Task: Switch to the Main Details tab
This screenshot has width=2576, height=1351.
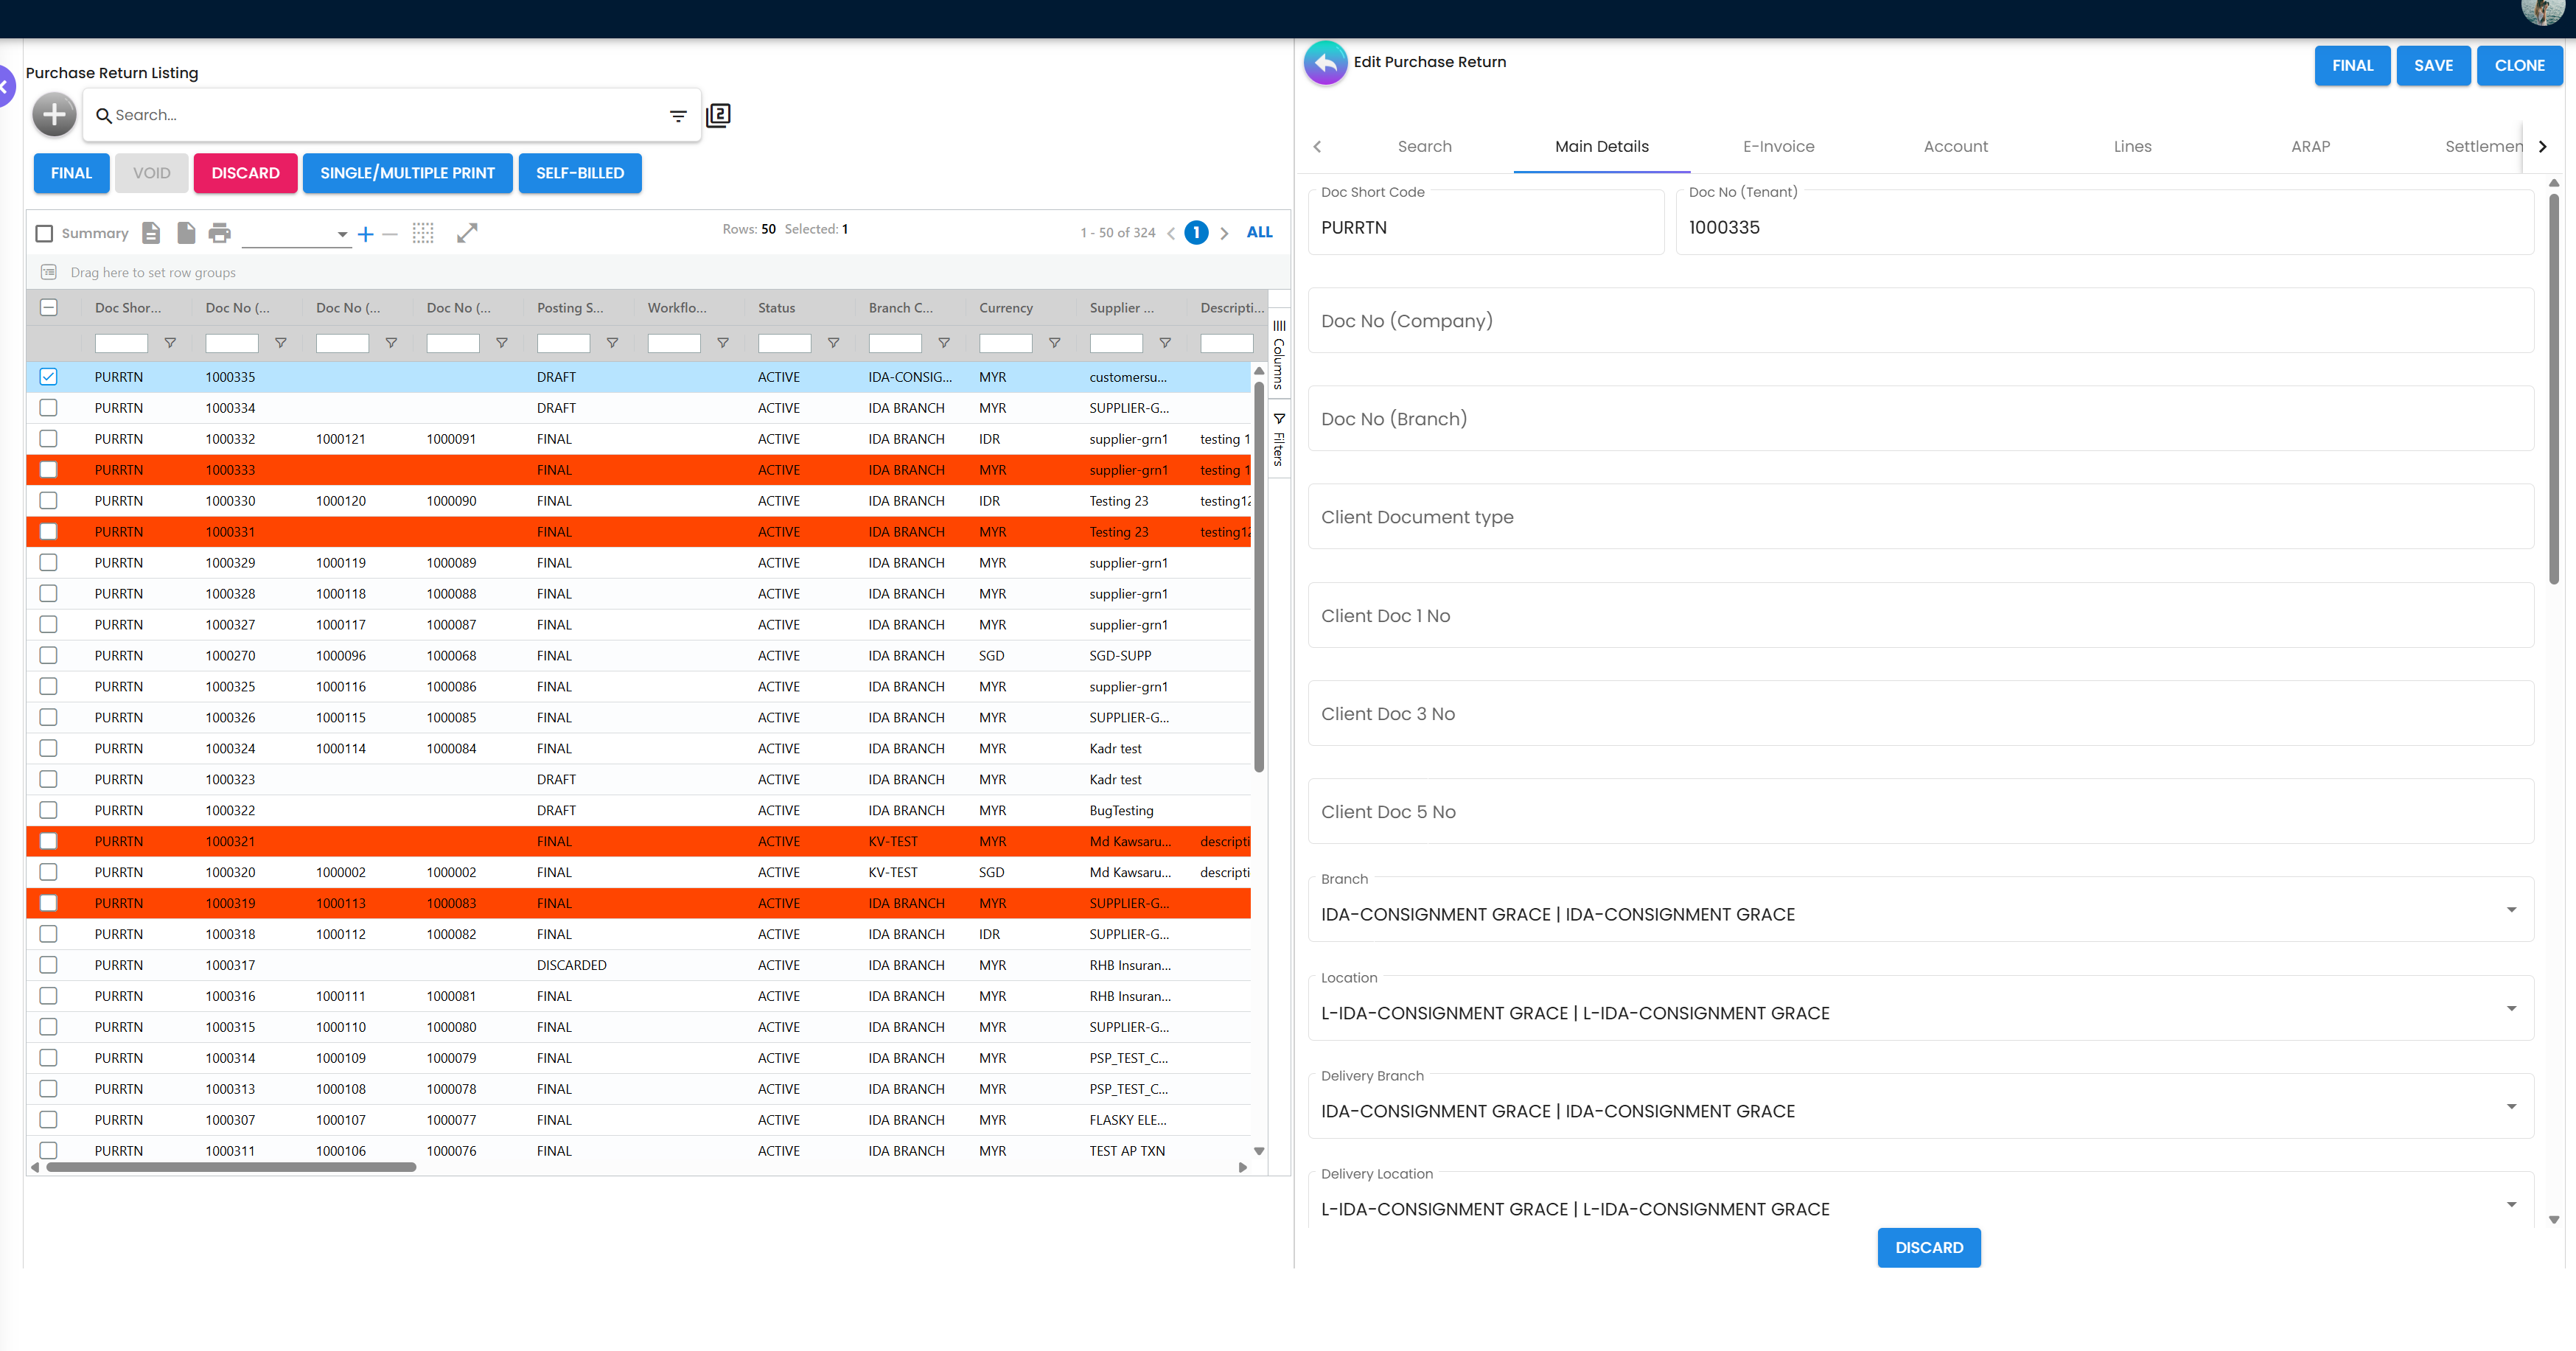Action: 1601,146
